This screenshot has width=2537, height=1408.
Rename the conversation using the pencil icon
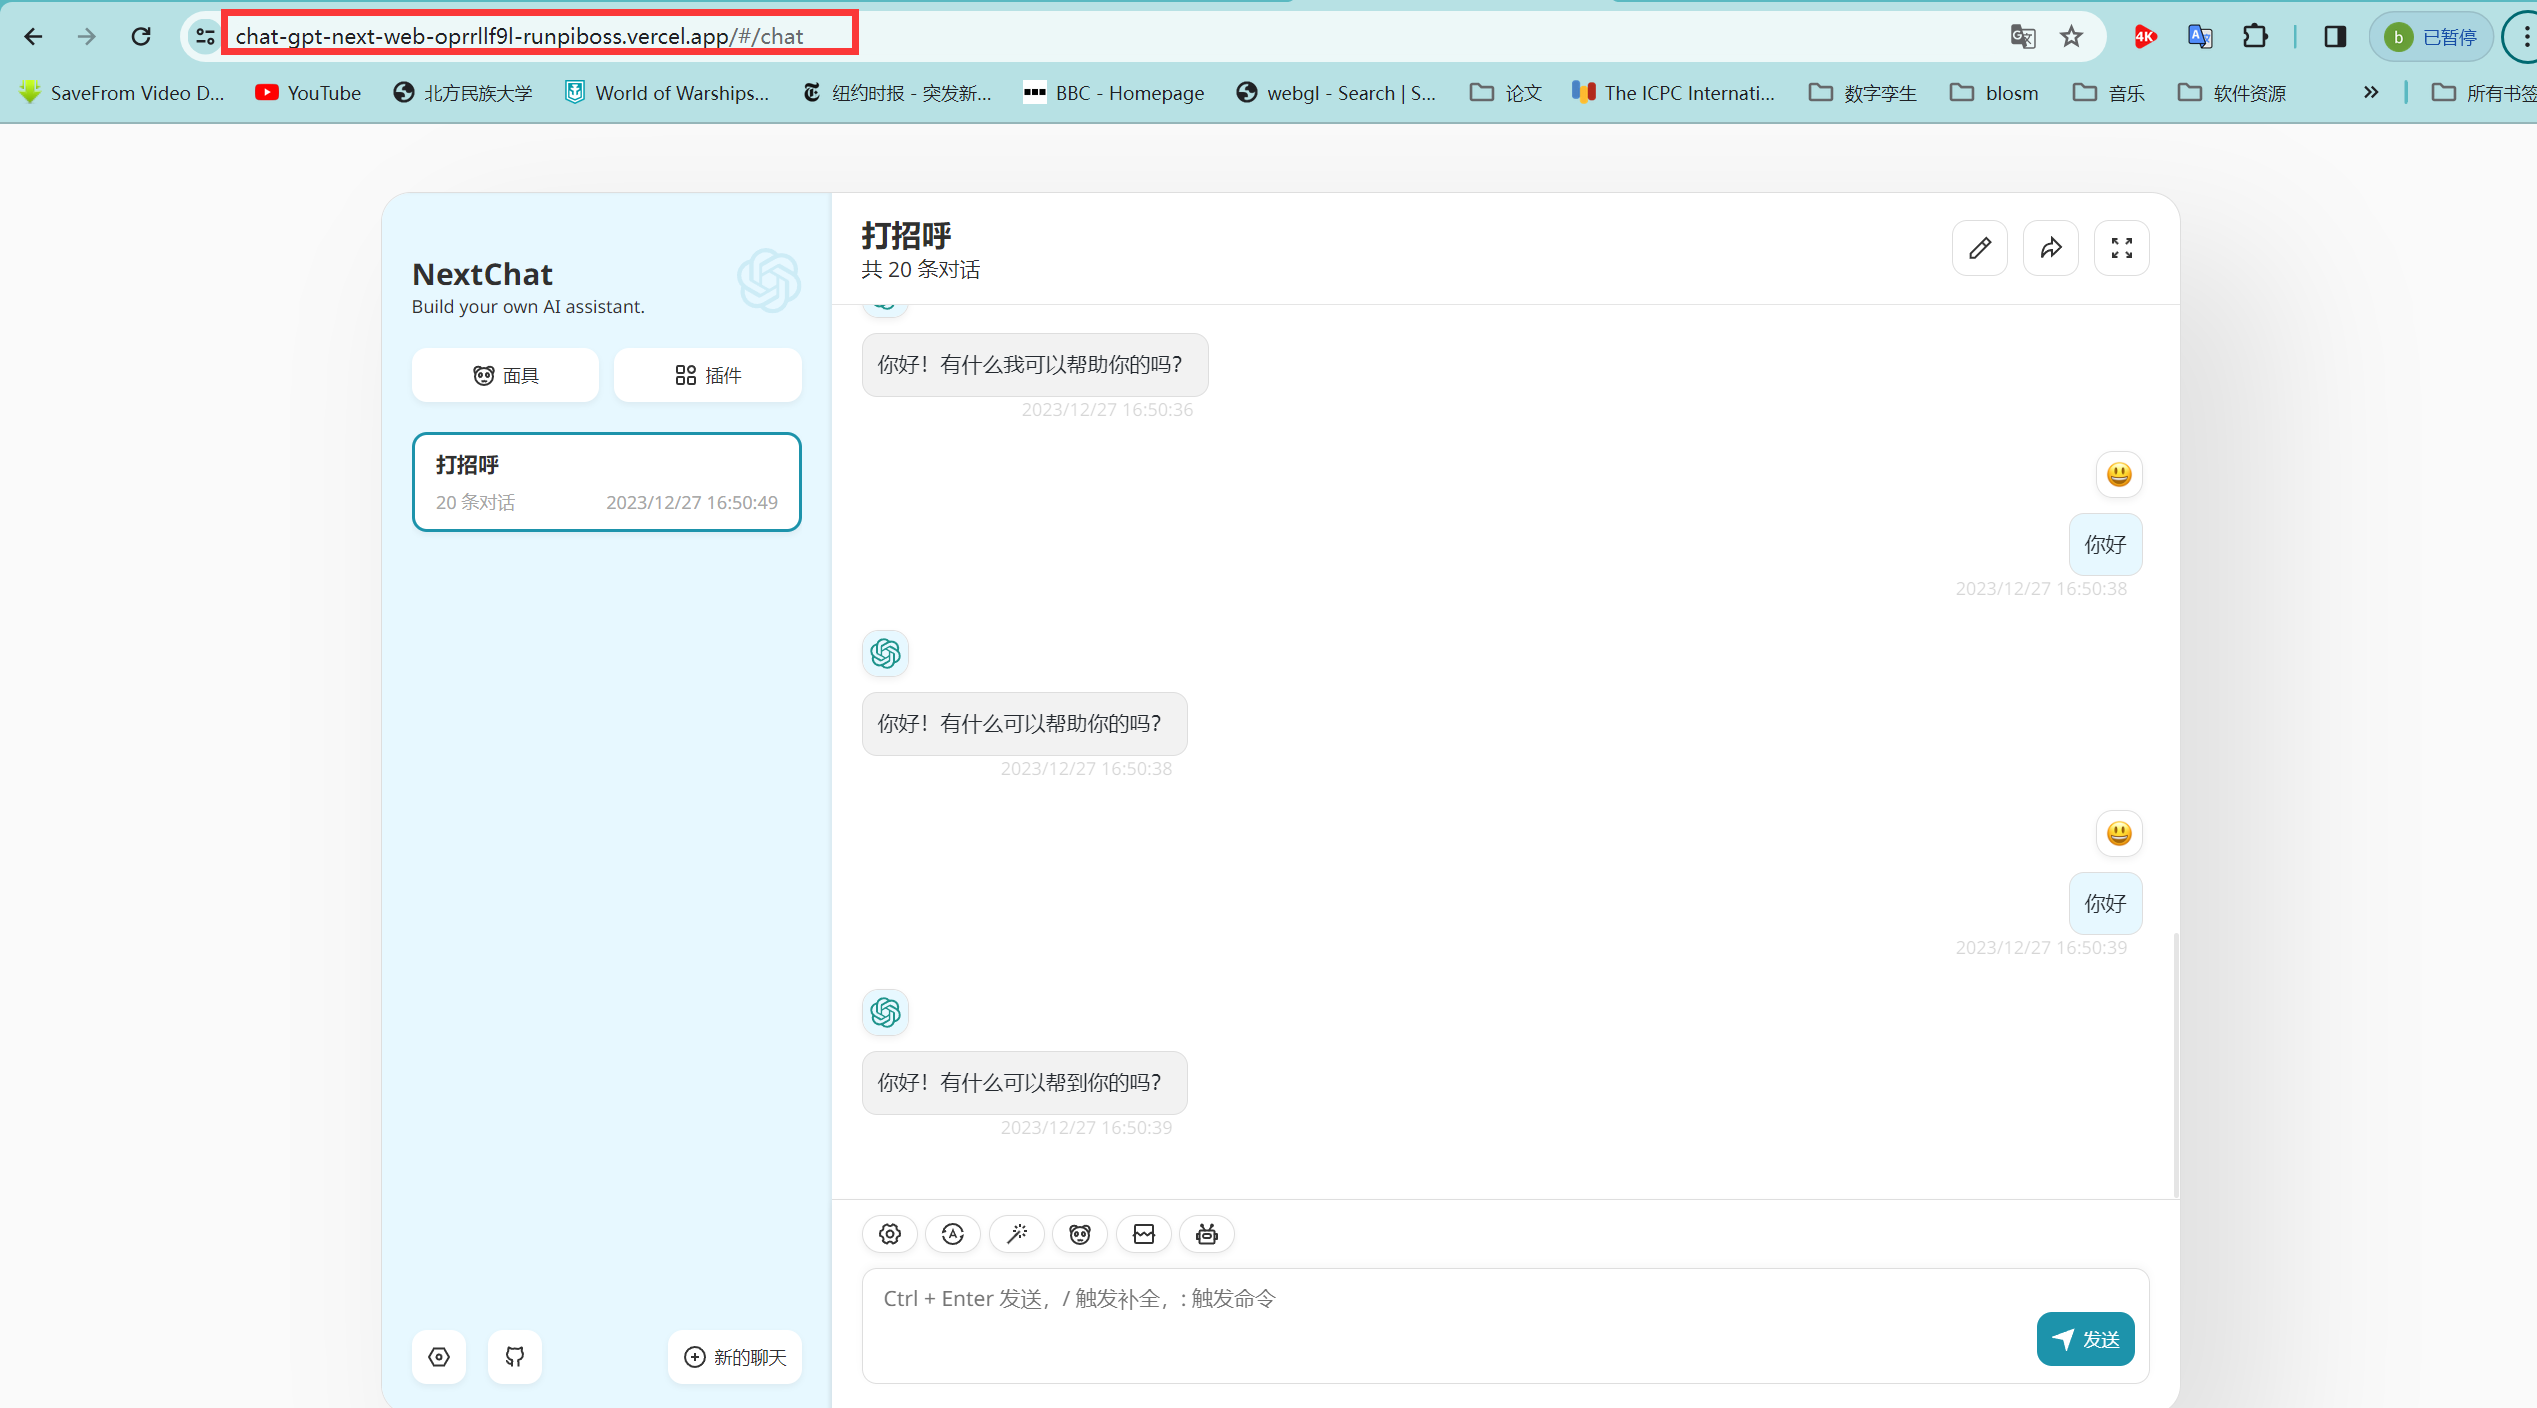1980,247
